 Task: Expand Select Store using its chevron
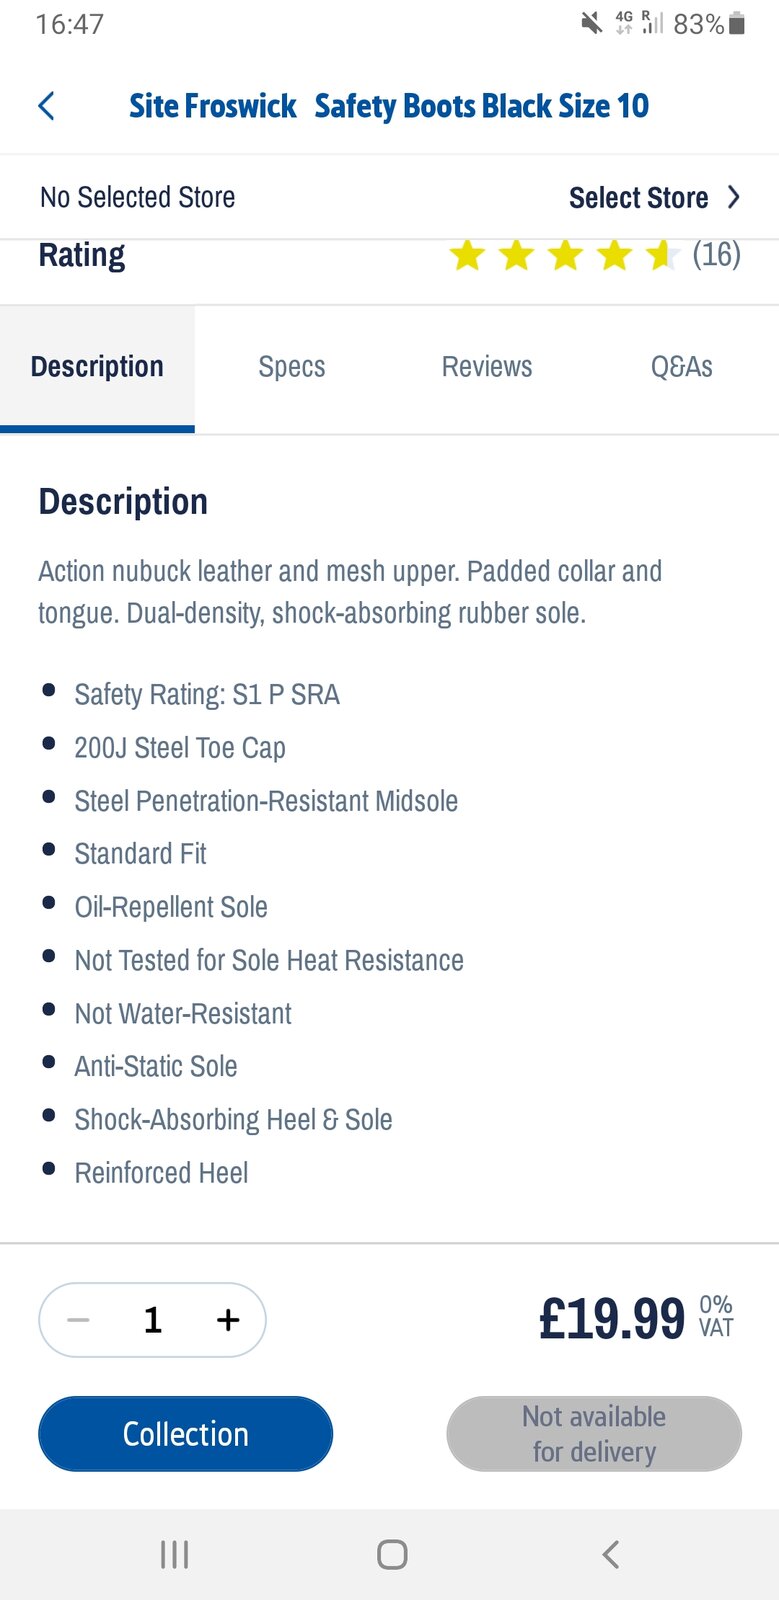pyautogui.click(x=735, y=197)
